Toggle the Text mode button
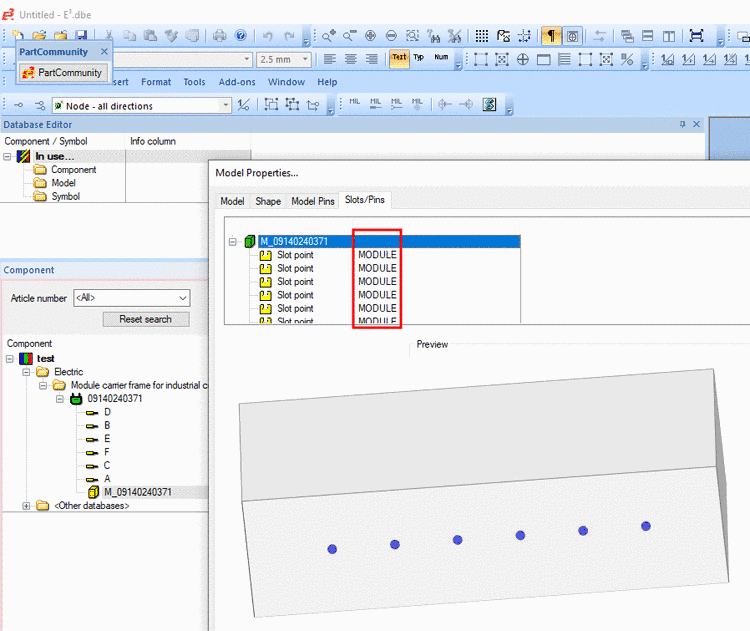The width and height of the screenshot is (750, 631). tap(399, 59)
